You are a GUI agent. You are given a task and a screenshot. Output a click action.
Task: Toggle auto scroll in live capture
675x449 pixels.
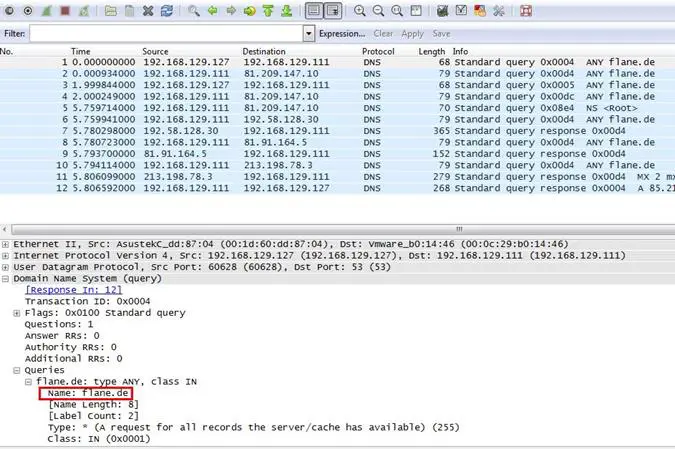tap(333, 11)
